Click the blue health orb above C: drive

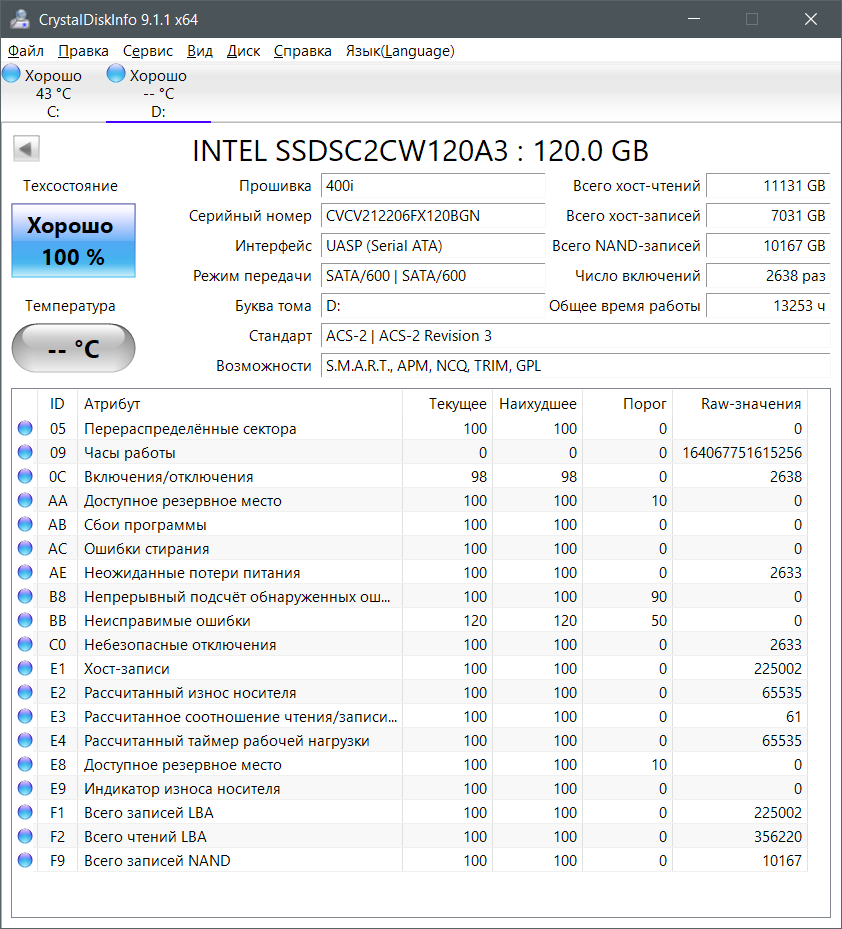tap(11, 74)
